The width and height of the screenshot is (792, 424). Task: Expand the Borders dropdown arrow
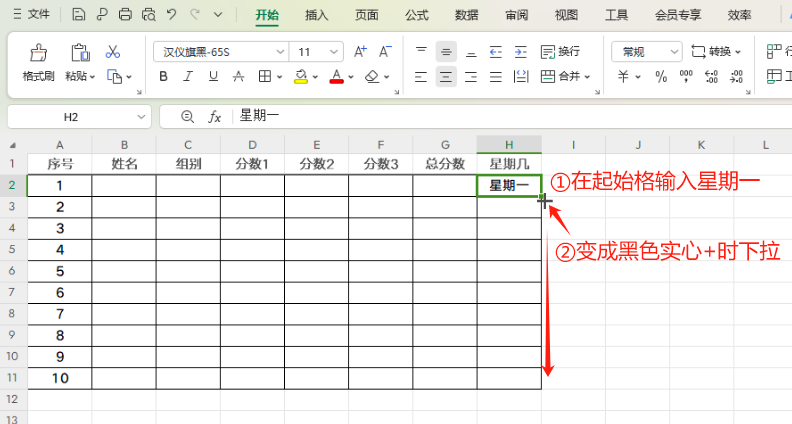point(279,77)
